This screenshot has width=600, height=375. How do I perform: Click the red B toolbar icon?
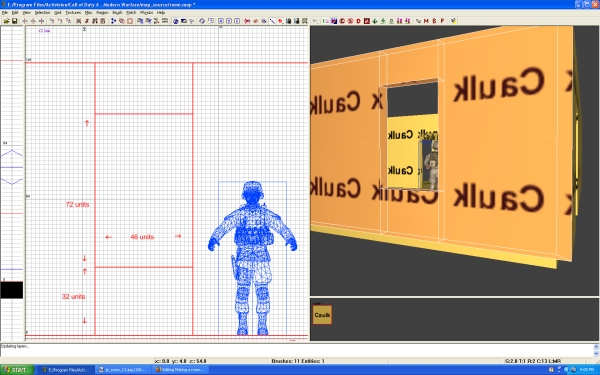(434, 21)
